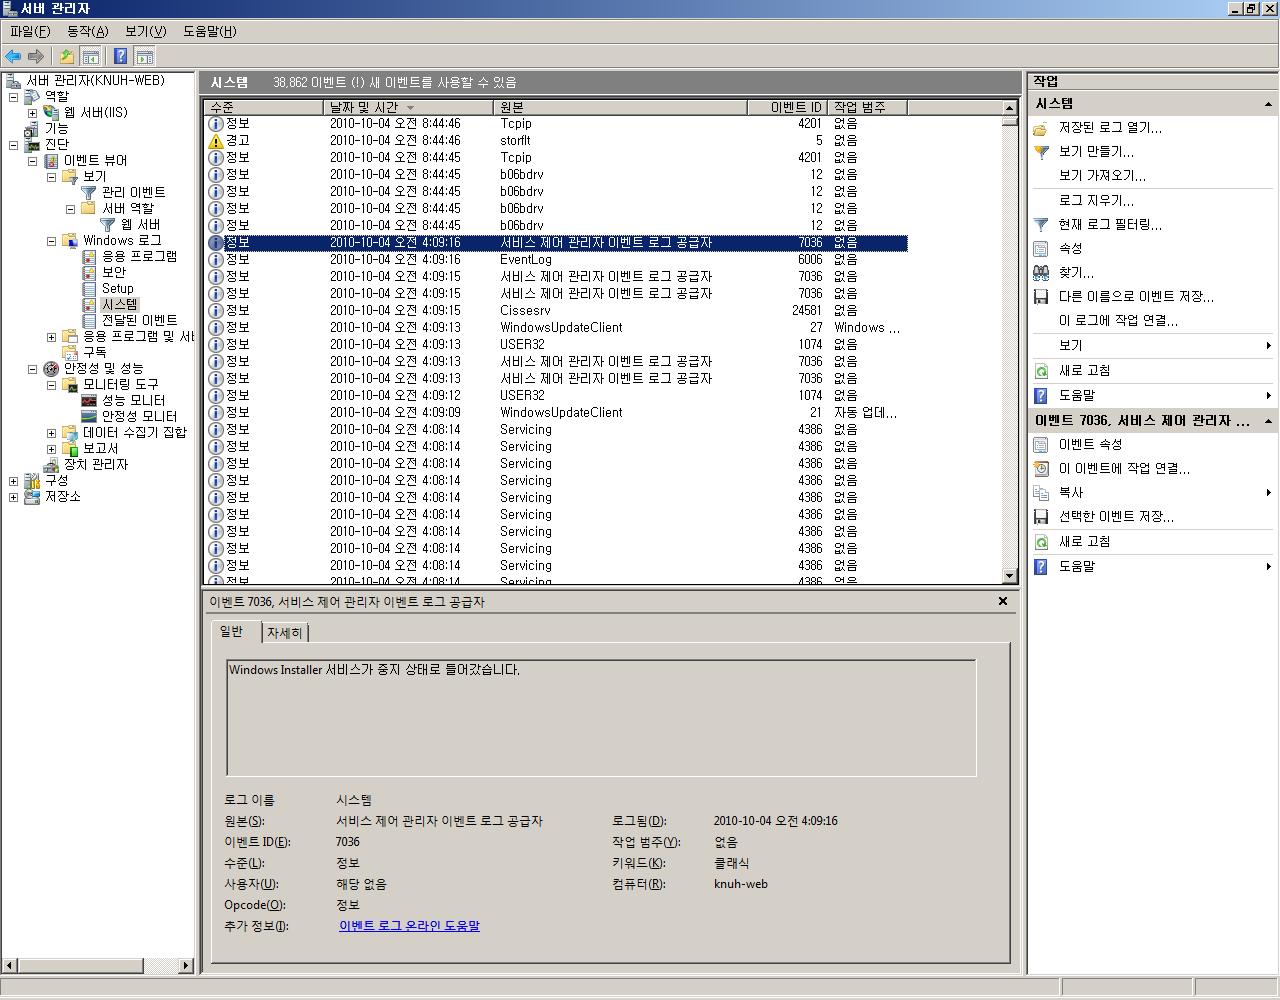Screen dimensions: 1280x1000
Task: Click the tree pane scroll right arrow
Action: pos(186,965)
